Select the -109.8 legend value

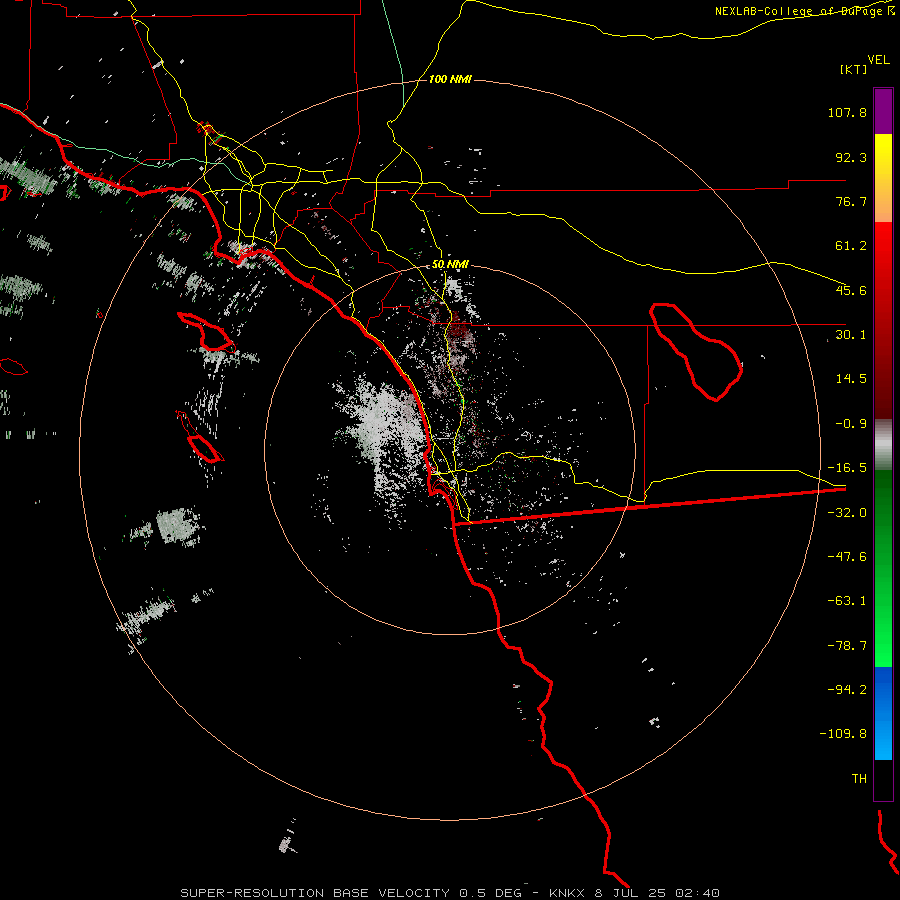coord(843,734)
